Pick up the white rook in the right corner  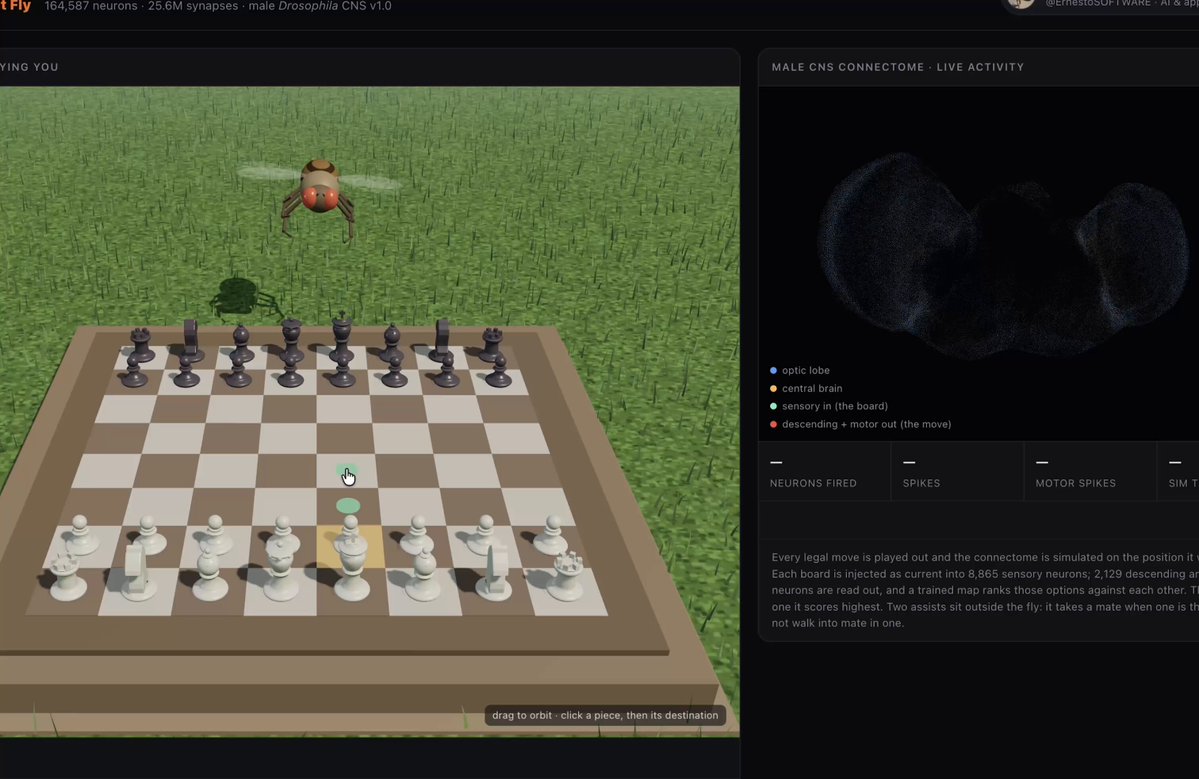click(x=567, y=576)
